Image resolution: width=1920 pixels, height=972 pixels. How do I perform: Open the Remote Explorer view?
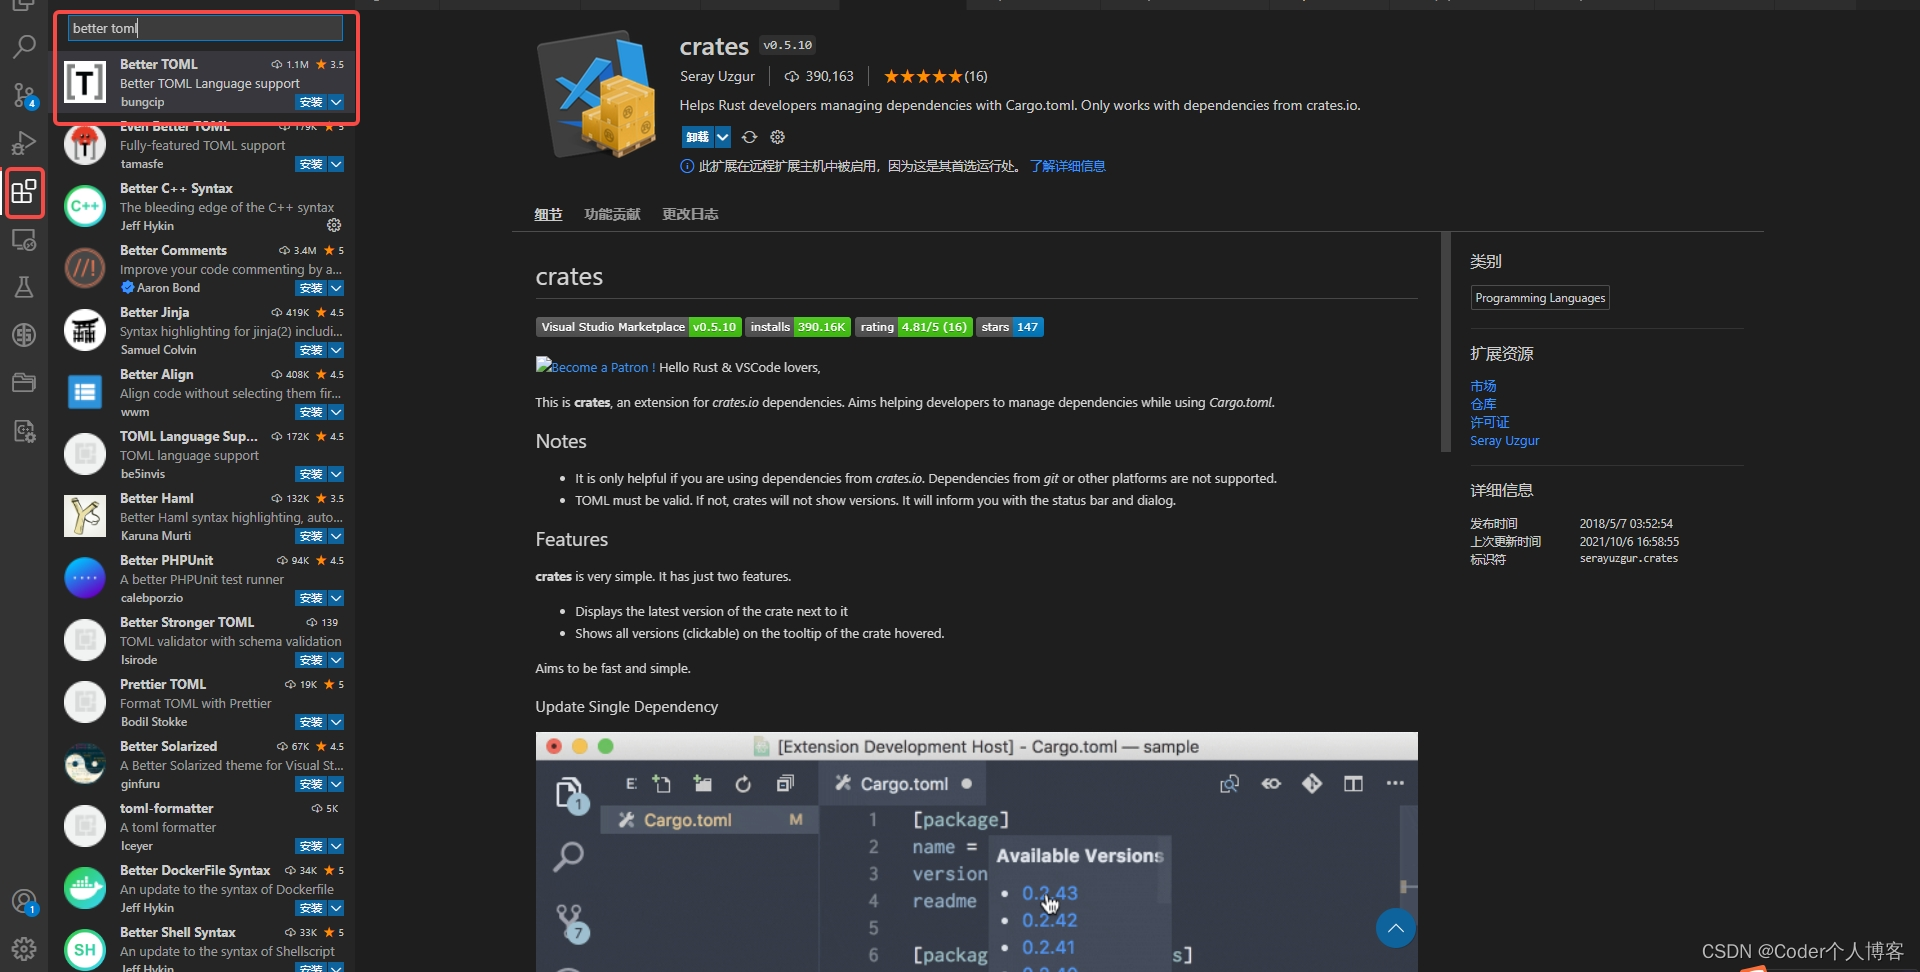click(x=24, y=240)
